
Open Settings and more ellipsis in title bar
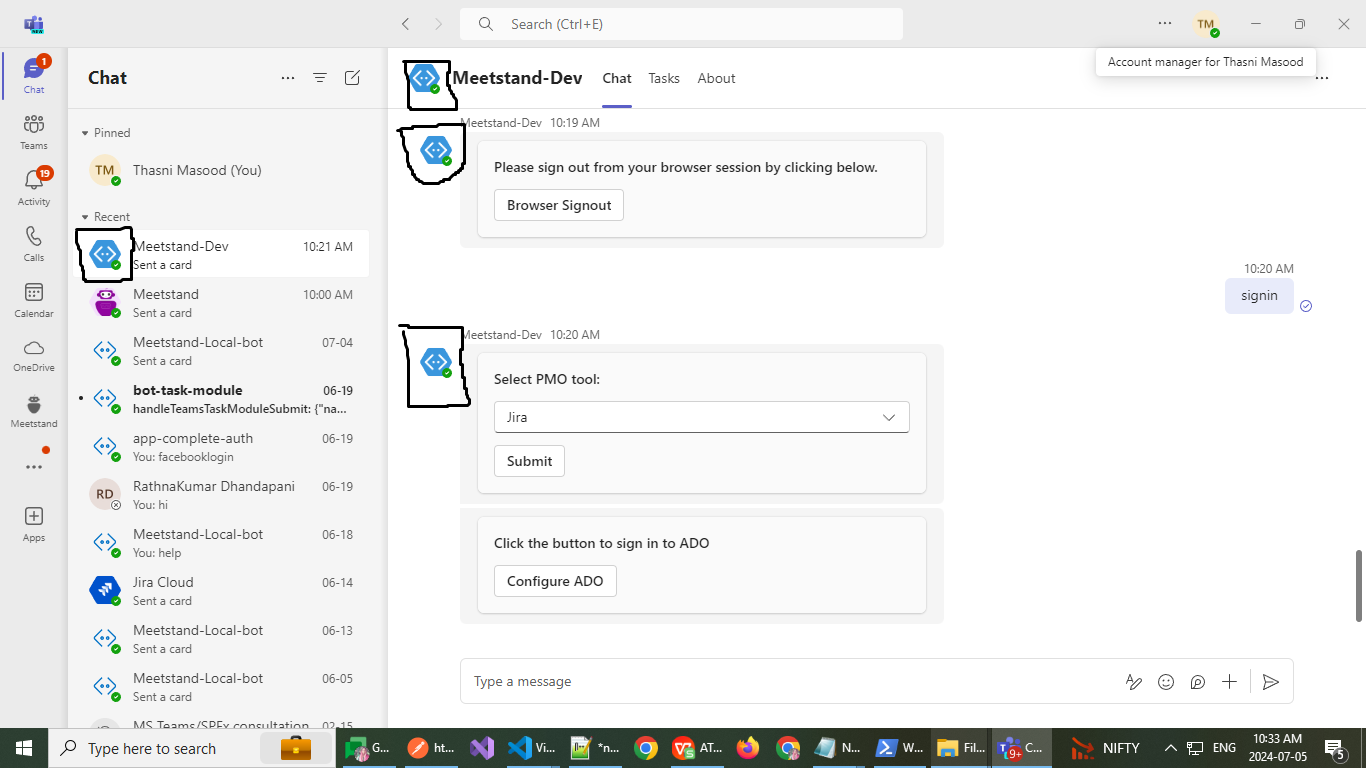coord(1165,23)
